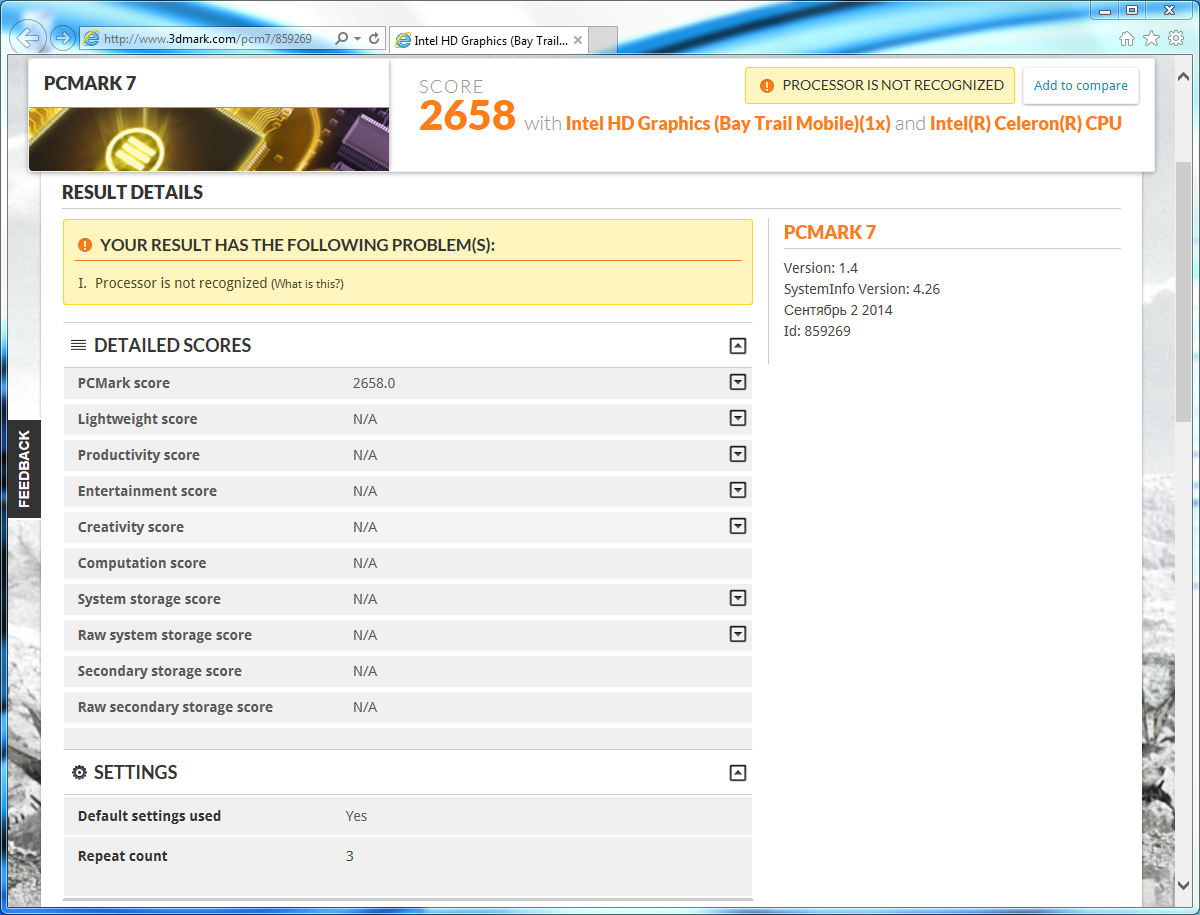This screenshot has width=1200, height=915.
Task: Click the PCMark 7 banner thumbnail image
Action: pos(209,139)
